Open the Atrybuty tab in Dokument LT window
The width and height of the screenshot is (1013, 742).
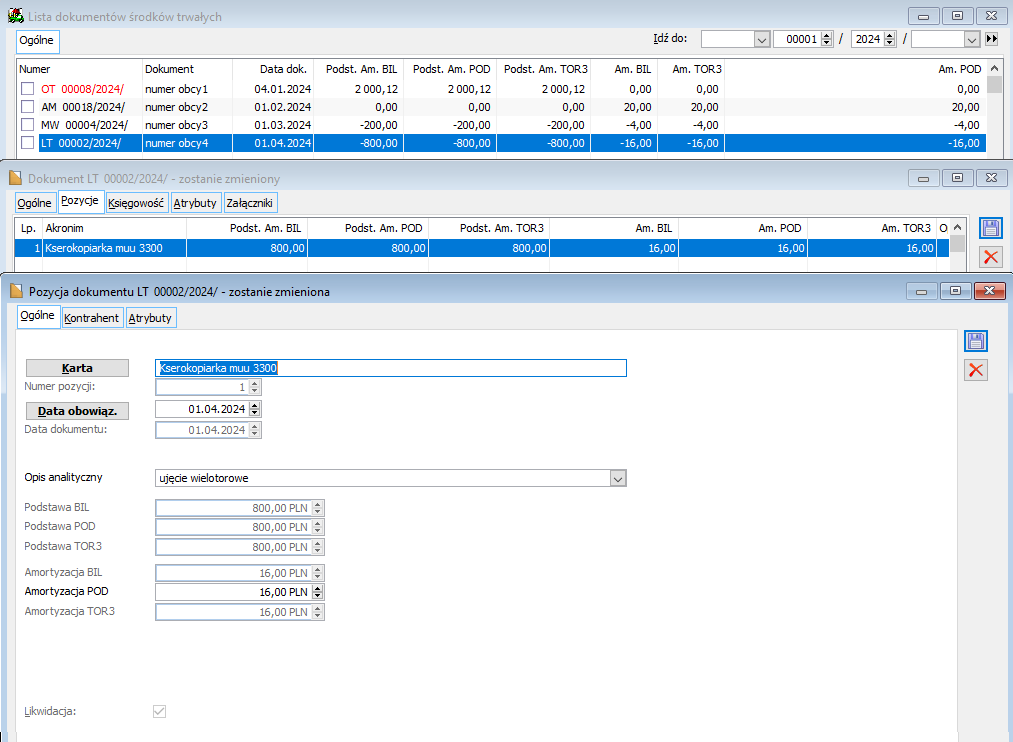click(195, 203)
